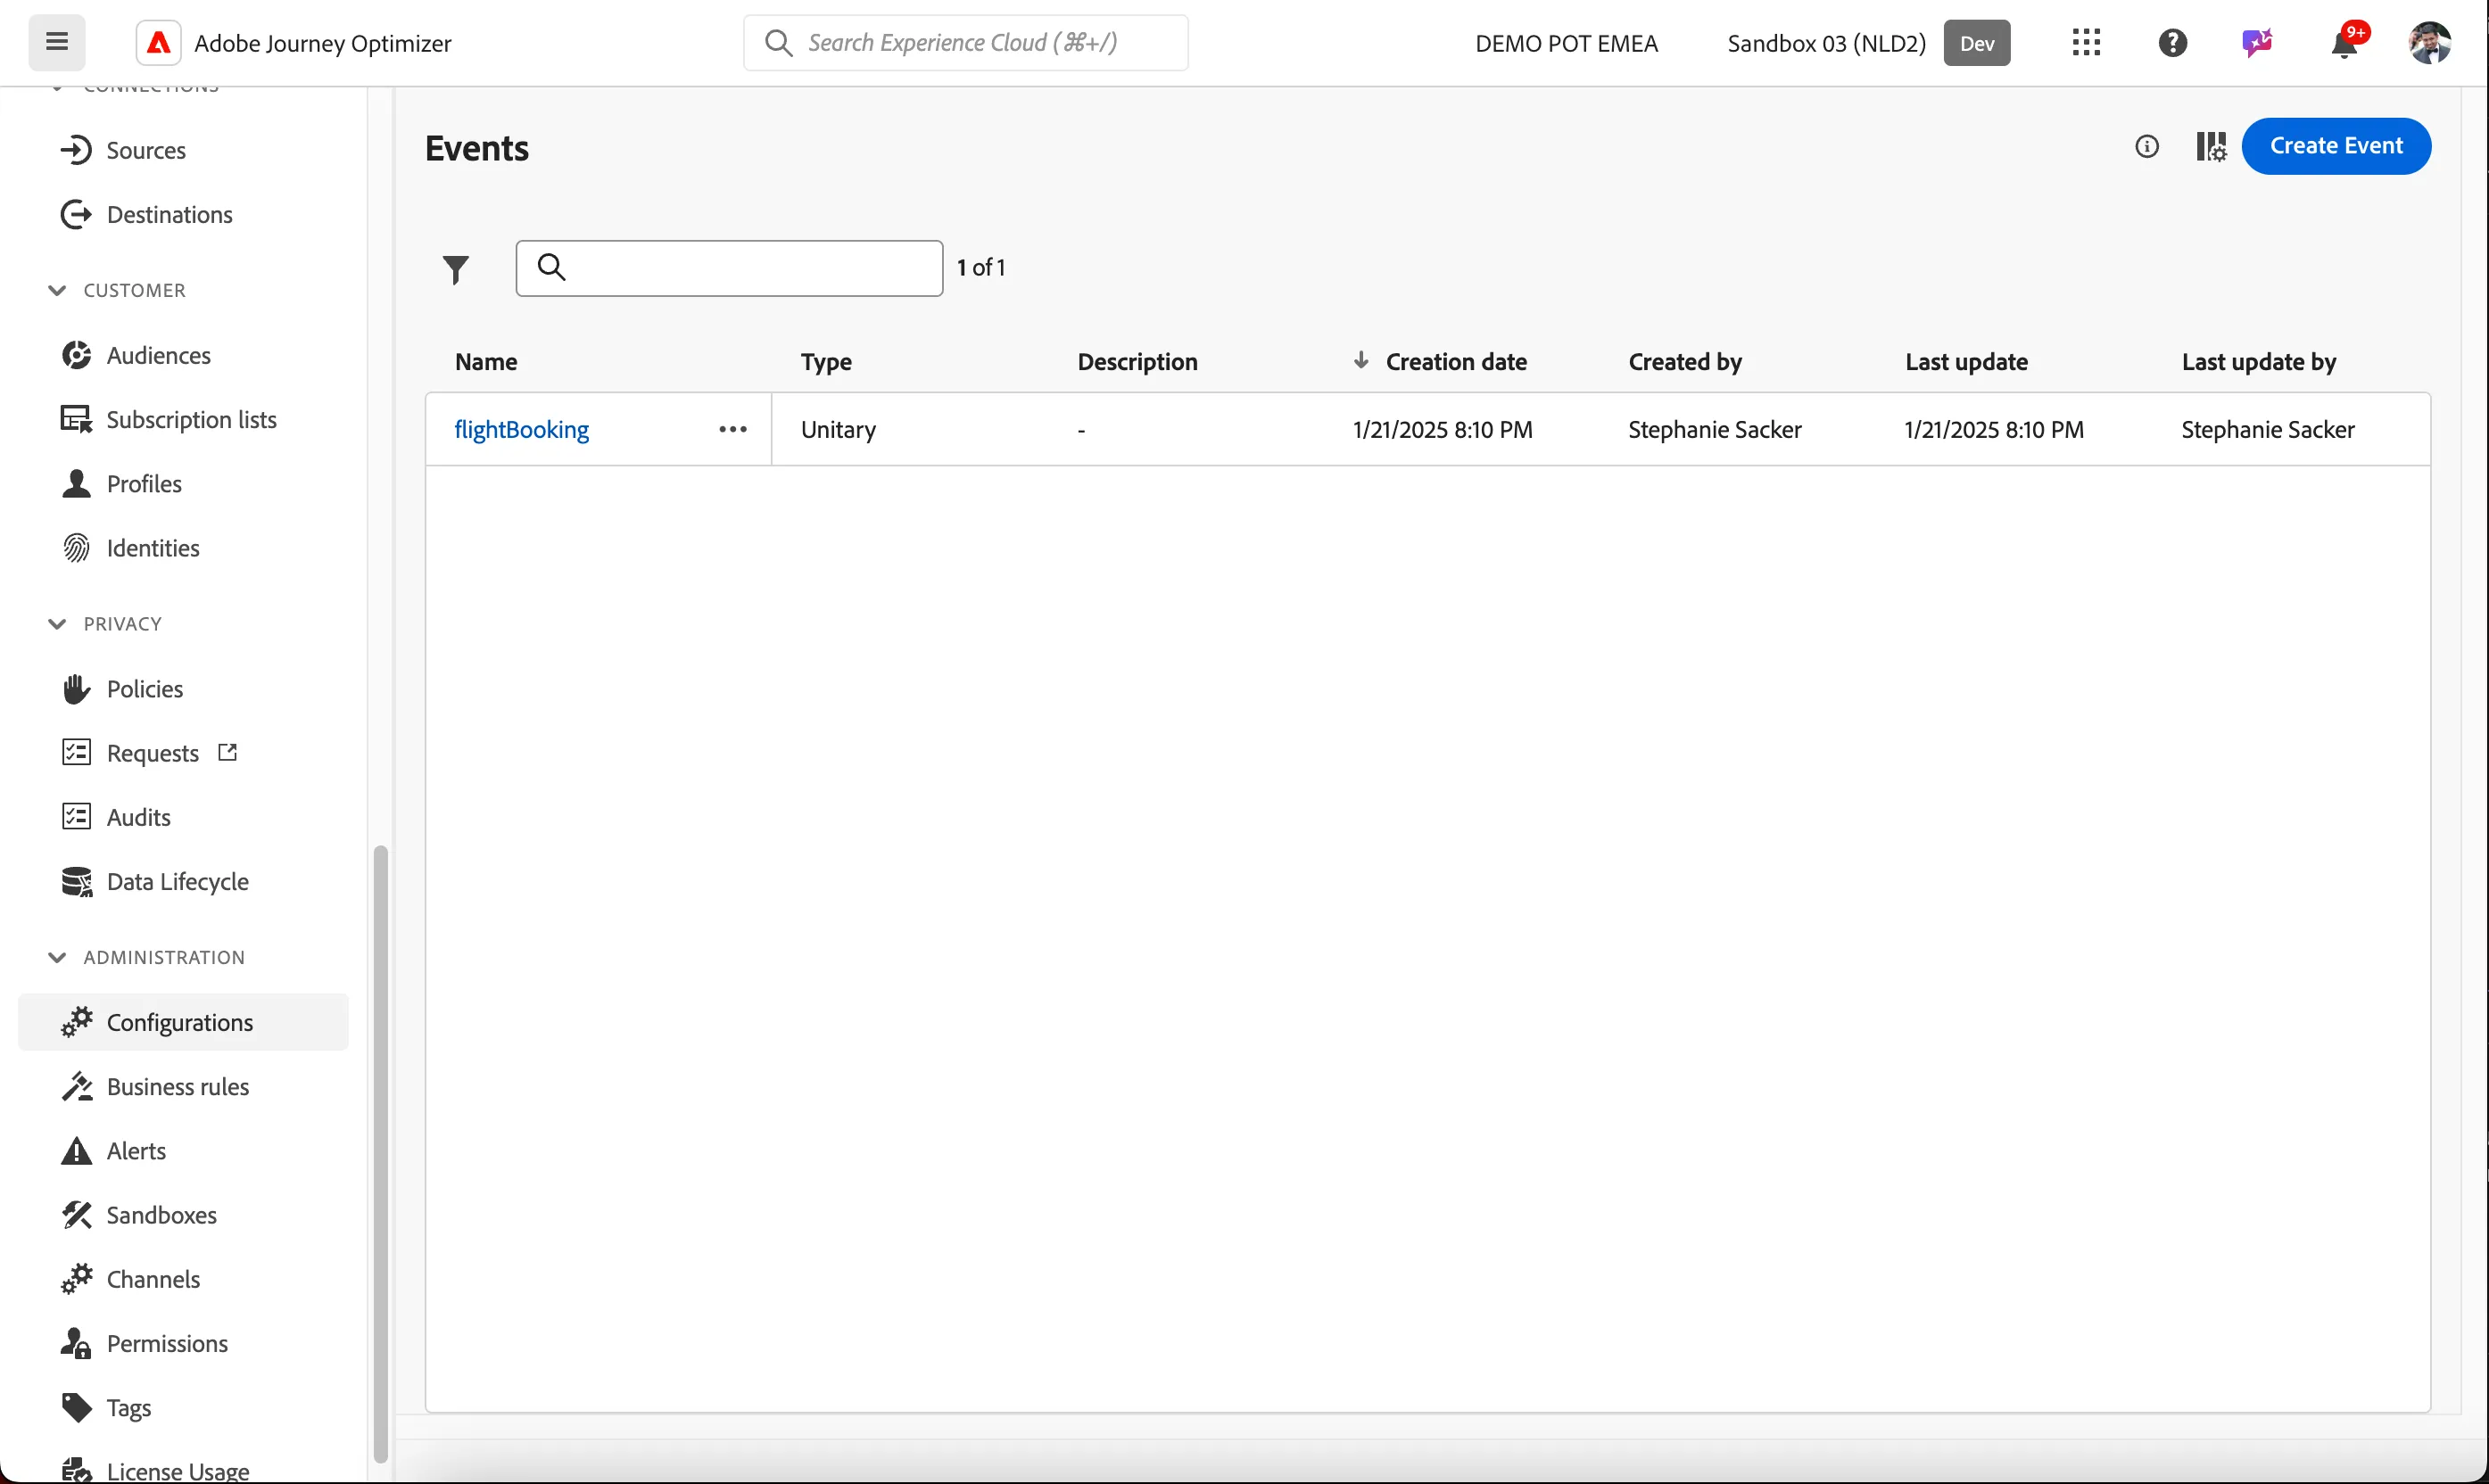
Task: Open Permissions in sidebar
Action: click(145, 1343)
